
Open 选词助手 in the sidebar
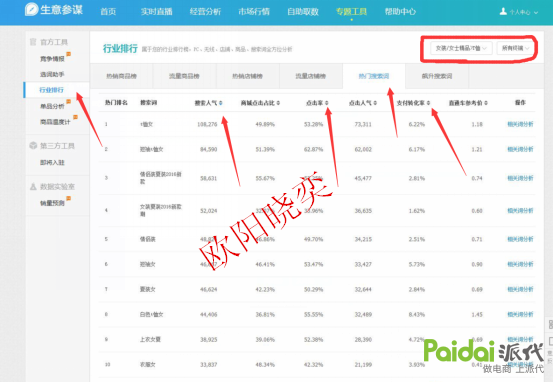pyautogui.click(x=52, y=74)
